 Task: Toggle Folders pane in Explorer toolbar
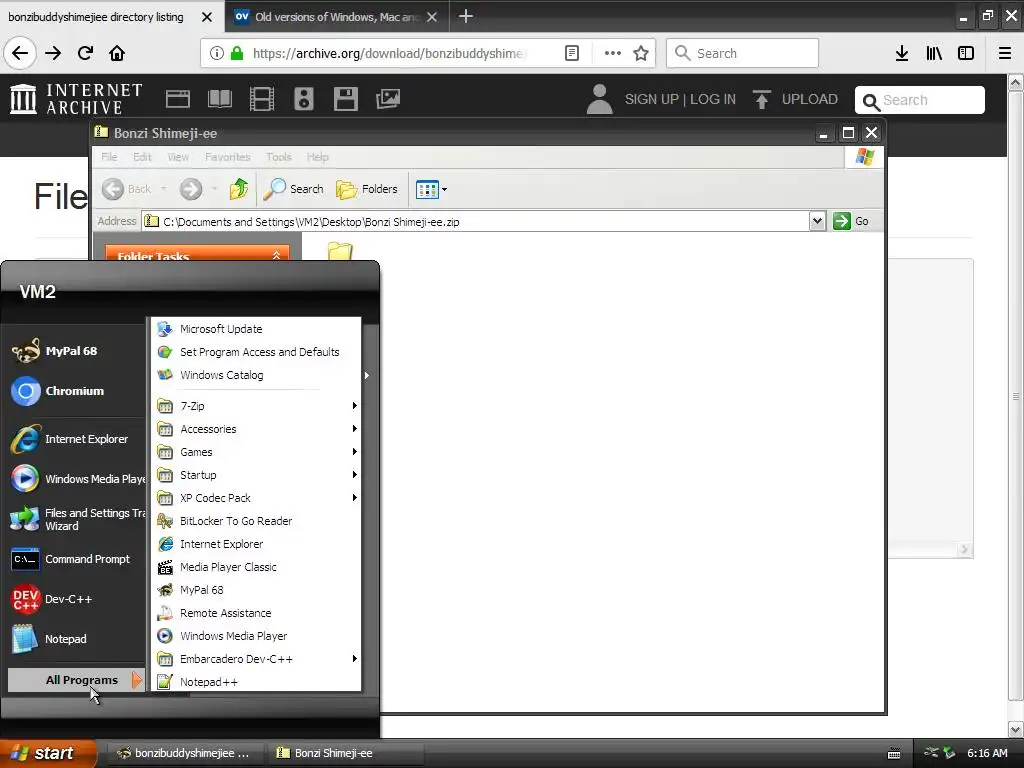(366, 189)
